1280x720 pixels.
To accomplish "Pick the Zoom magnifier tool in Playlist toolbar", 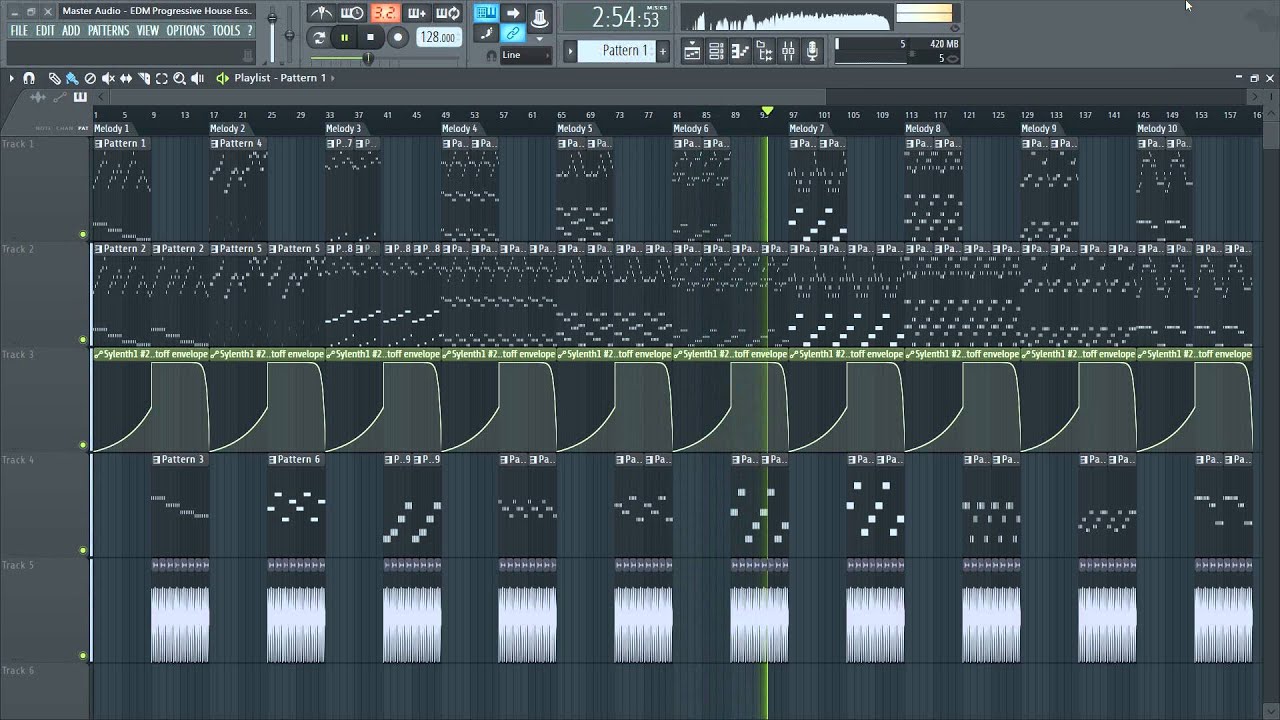I will click(x=180, y=78).
